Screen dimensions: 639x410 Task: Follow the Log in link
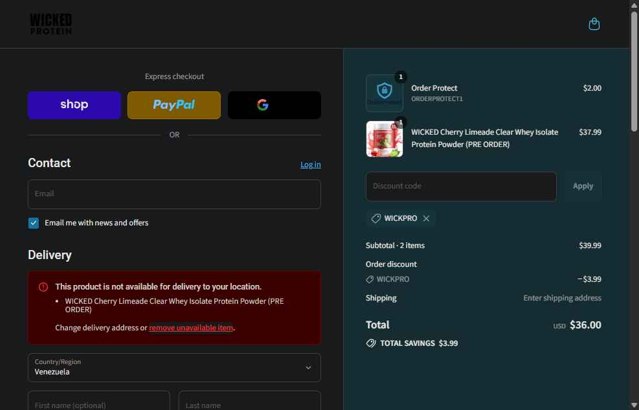coord(311,165)
